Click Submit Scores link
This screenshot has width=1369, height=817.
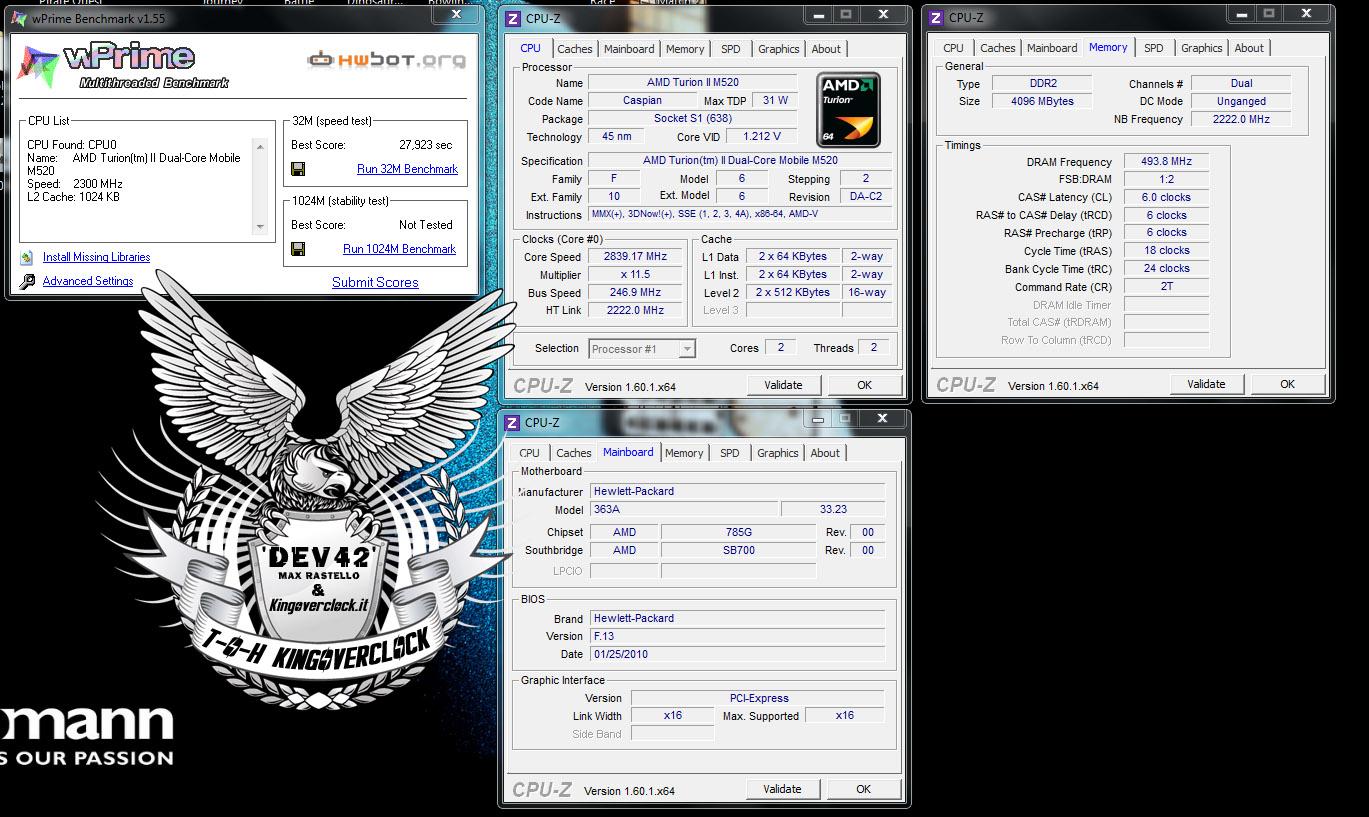375,282
